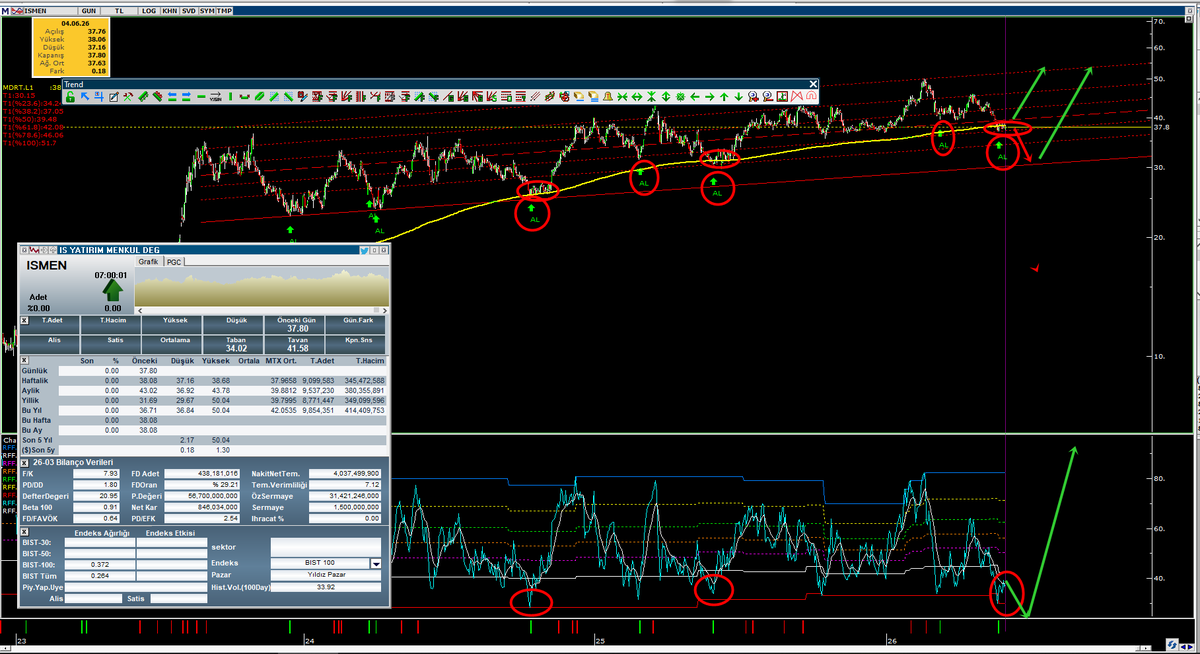This screenshot has width=1200, height=654.
Task: Toggle the LOG scale button
Action: pyautogui.click(x=149, y=11)
